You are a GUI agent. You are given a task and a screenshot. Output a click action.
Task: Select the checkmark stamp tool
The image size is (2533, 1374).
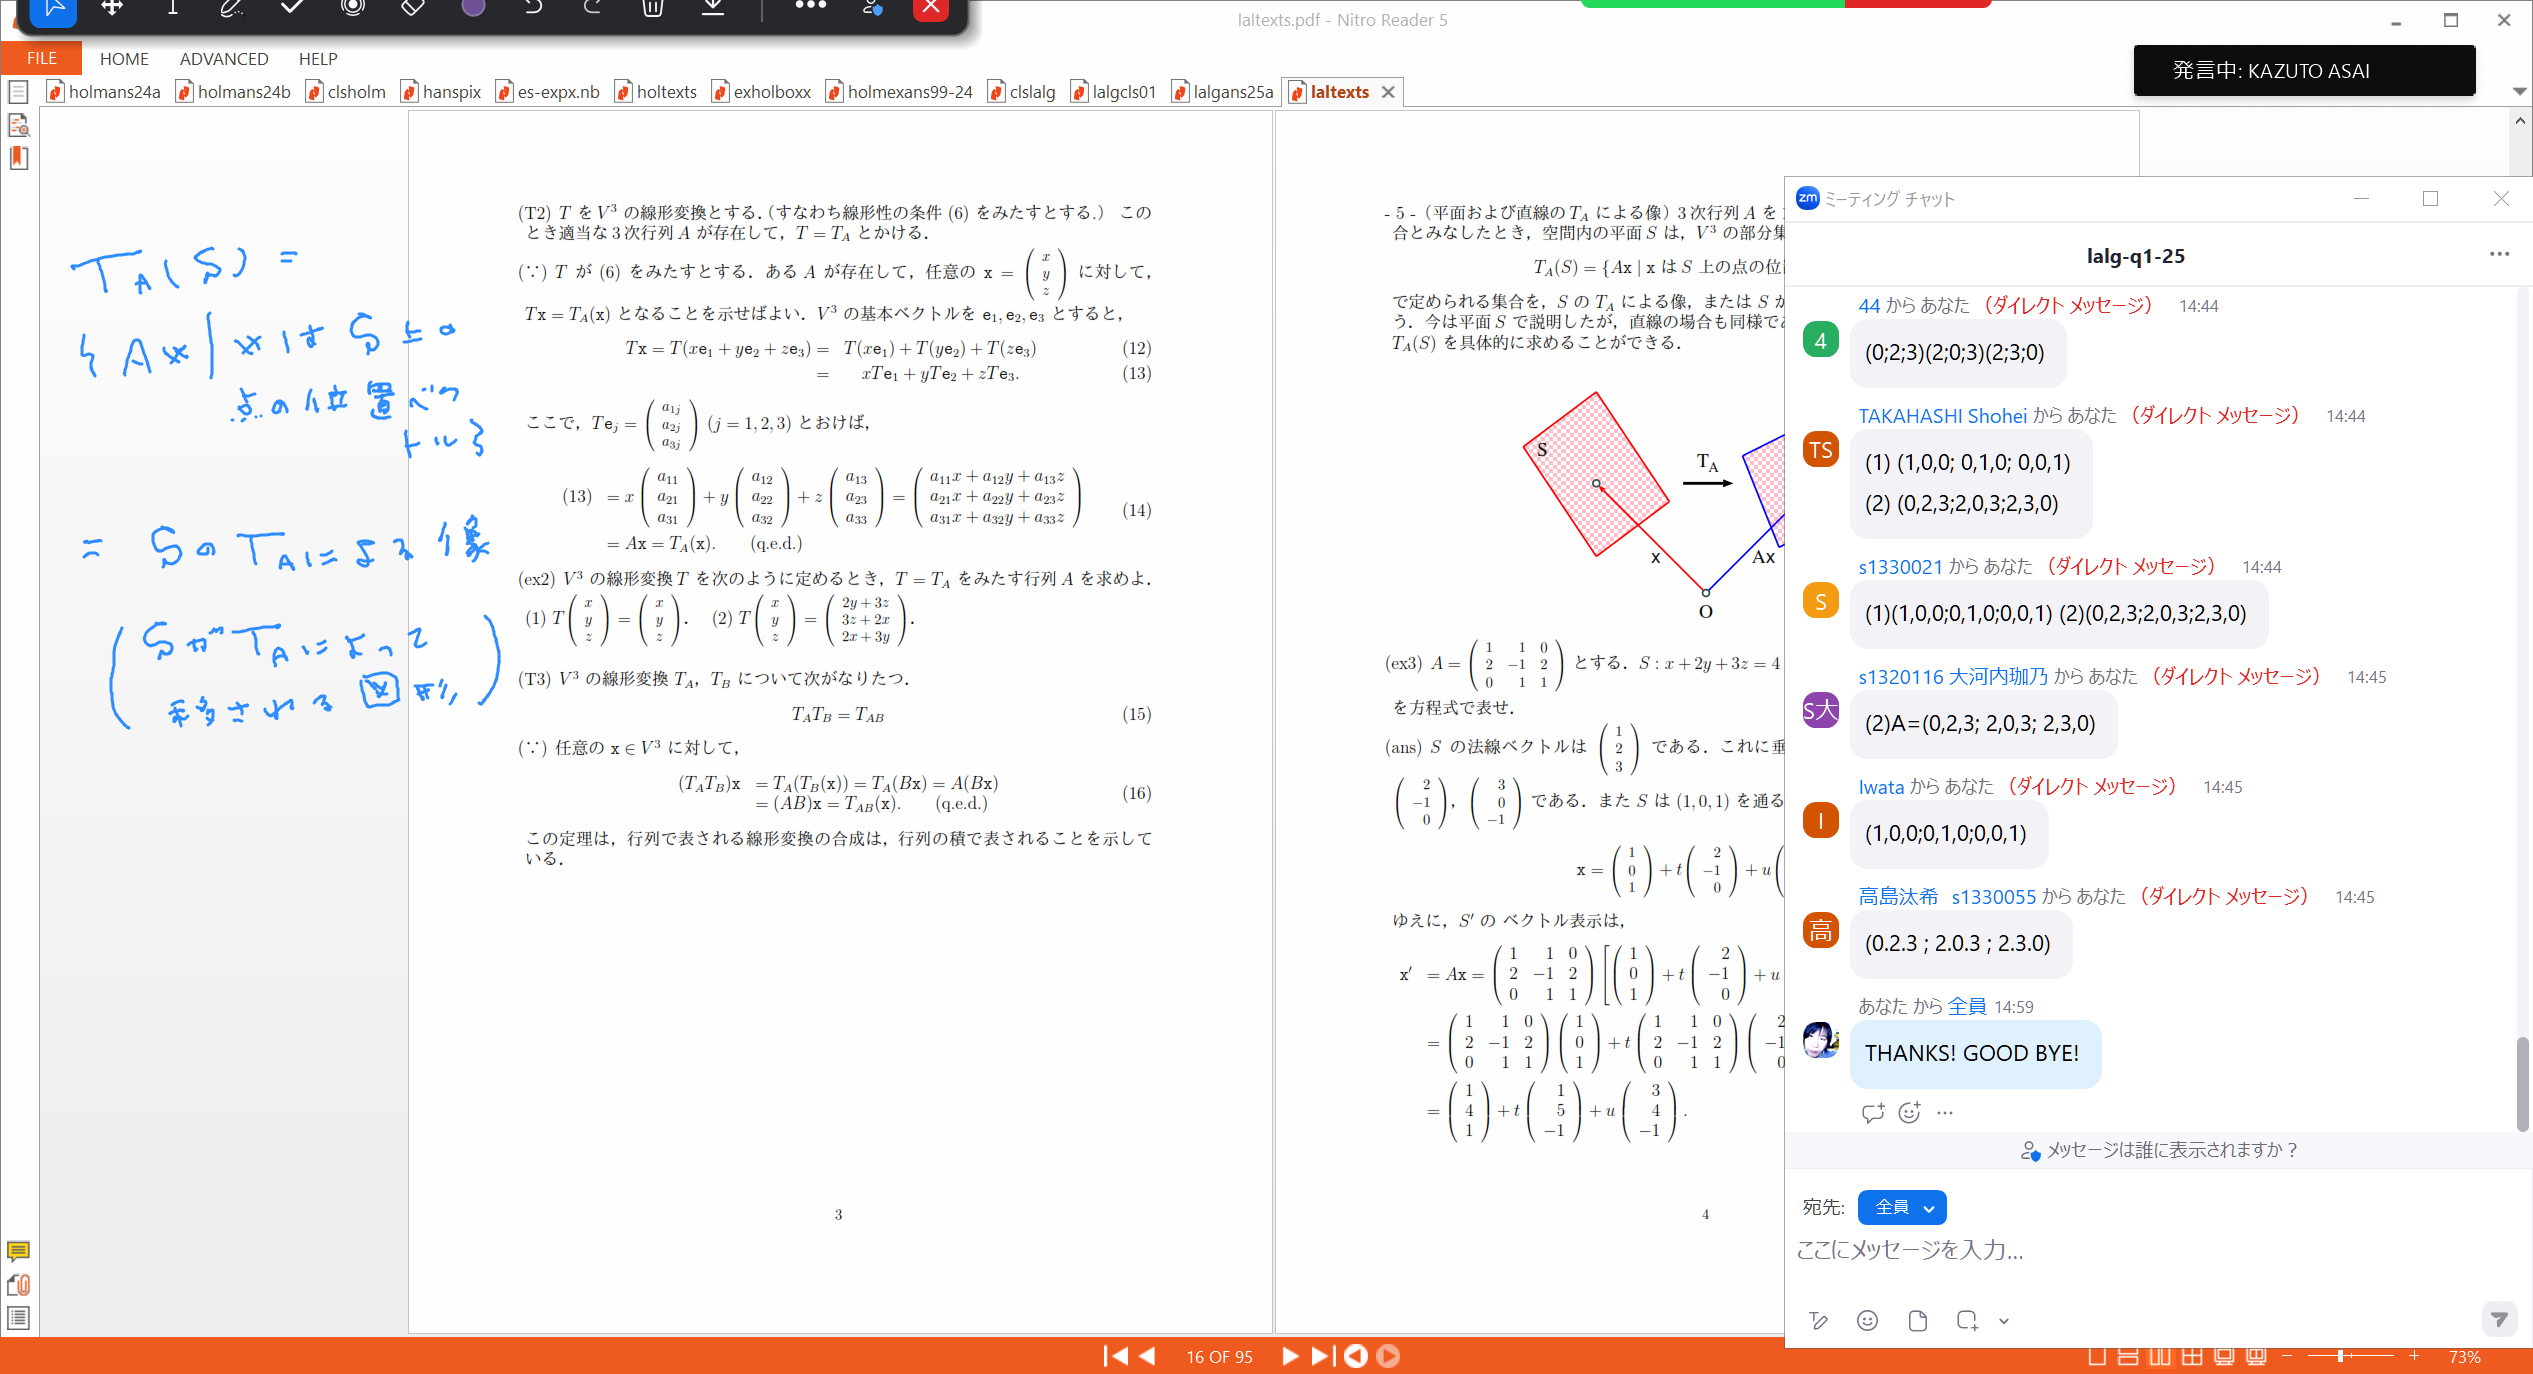(x=292, y=8)
